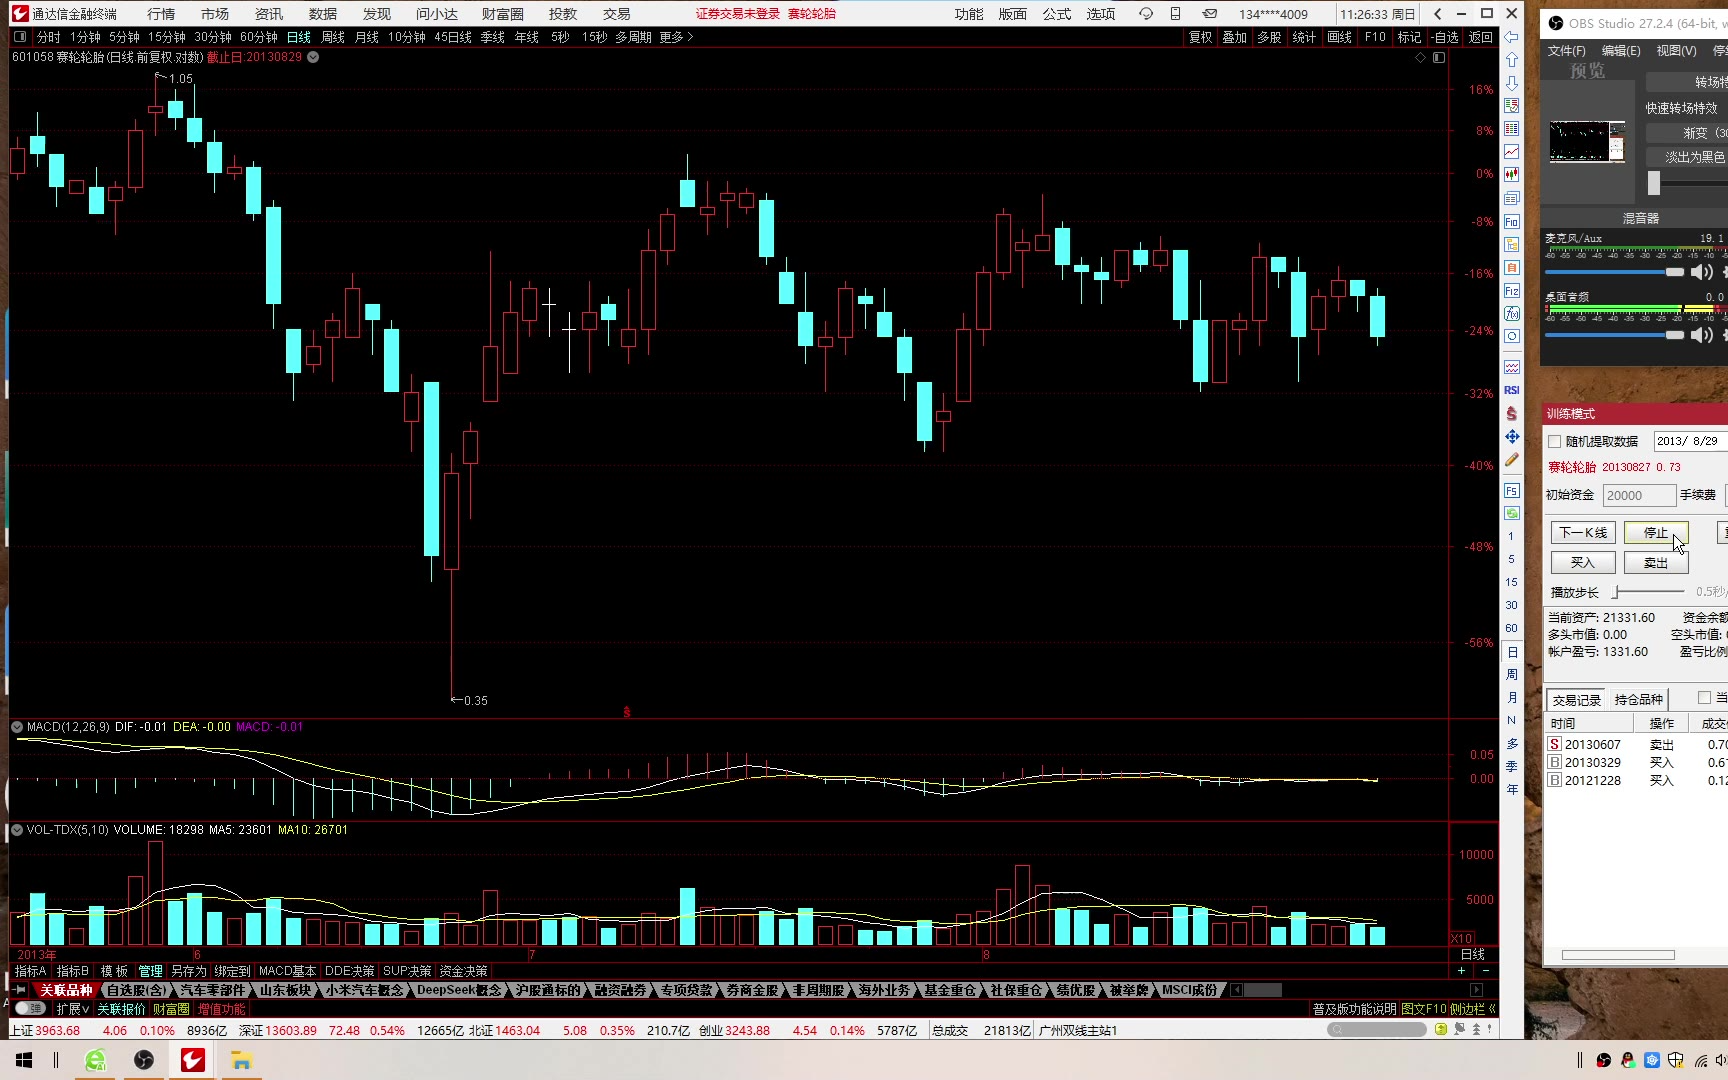This screenshot has width=1728, height=1080.
Task: Select the 指标A tab below the chart
Action: pos(31,971)
